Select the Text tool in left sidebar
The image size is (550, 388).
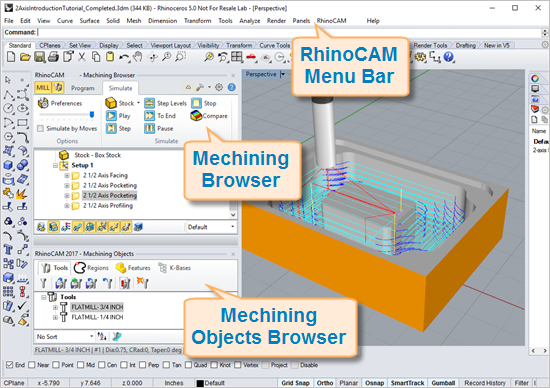[8, 250]
